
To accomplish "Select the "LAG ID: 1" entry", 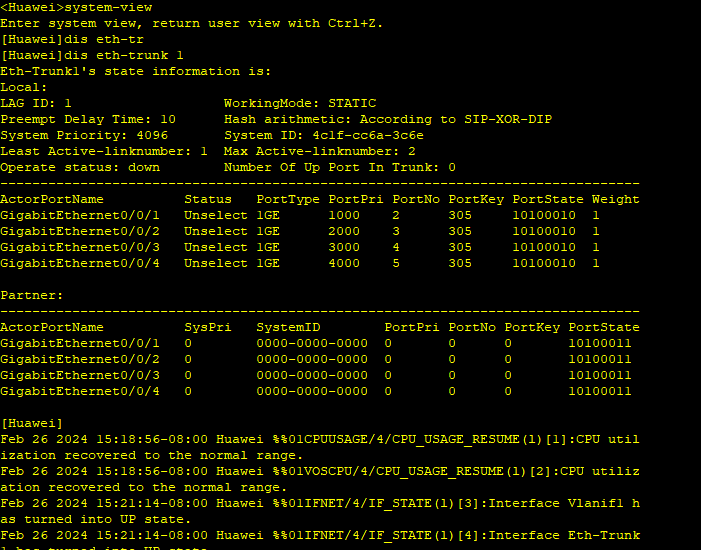I will tap(36, 103).
